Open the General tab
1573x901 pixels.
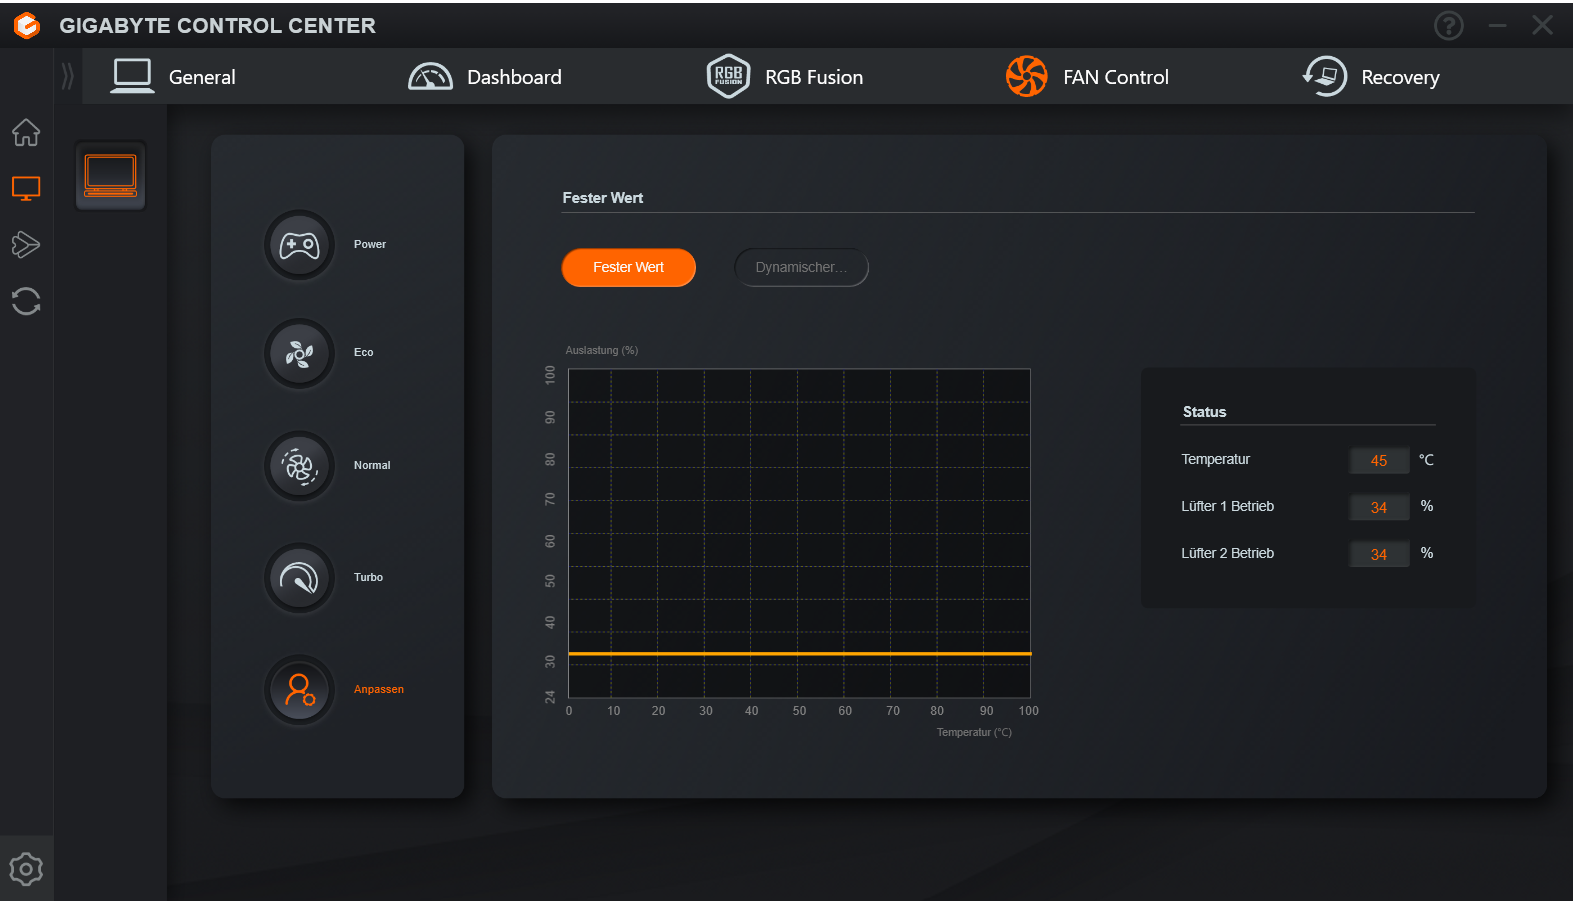[x=174, y=77]
